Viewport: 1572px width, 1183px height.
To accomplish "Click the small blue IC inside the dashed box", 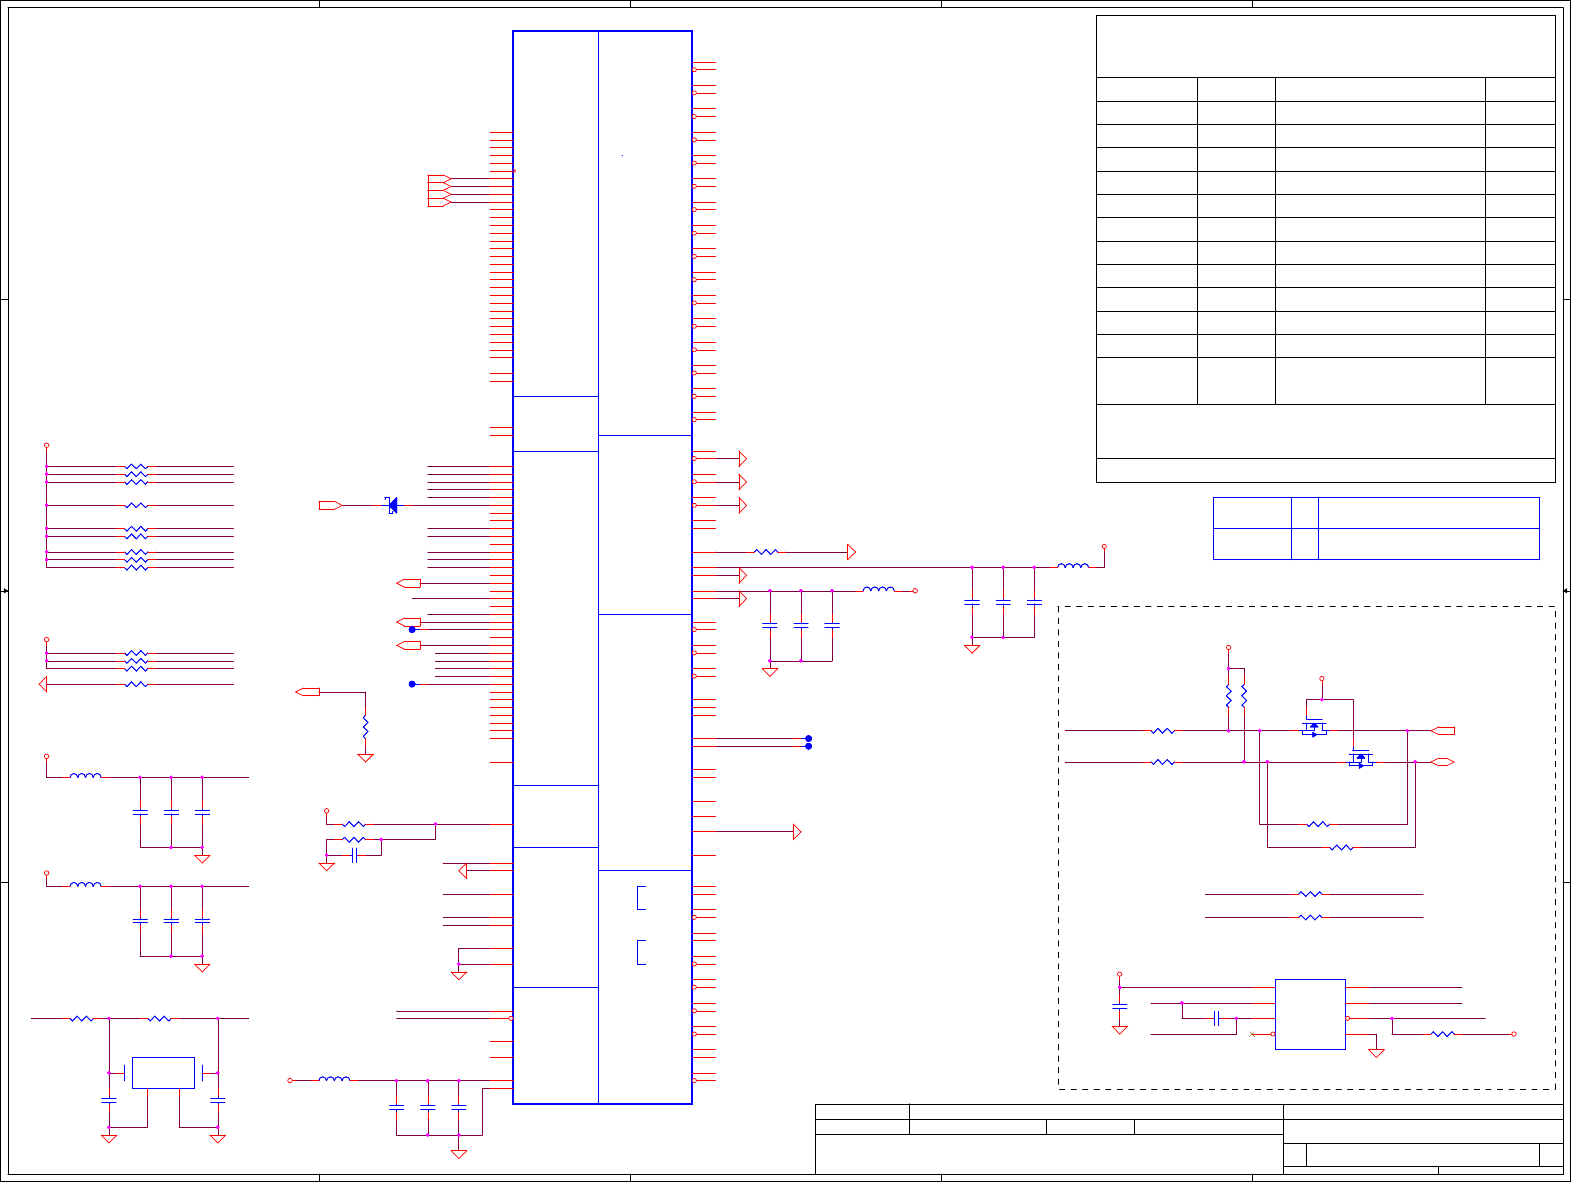I will (1310, 1014).
